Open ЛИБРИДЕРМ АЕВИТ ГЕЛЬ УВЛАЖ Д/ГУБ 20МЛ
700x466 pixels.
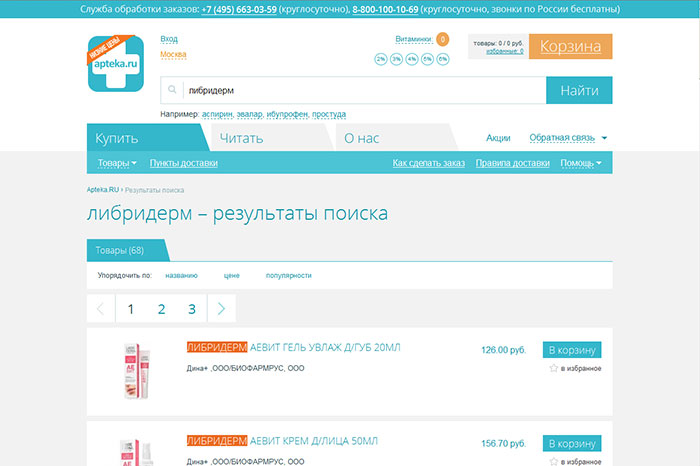pyautogui.click(x=293, y=347)
